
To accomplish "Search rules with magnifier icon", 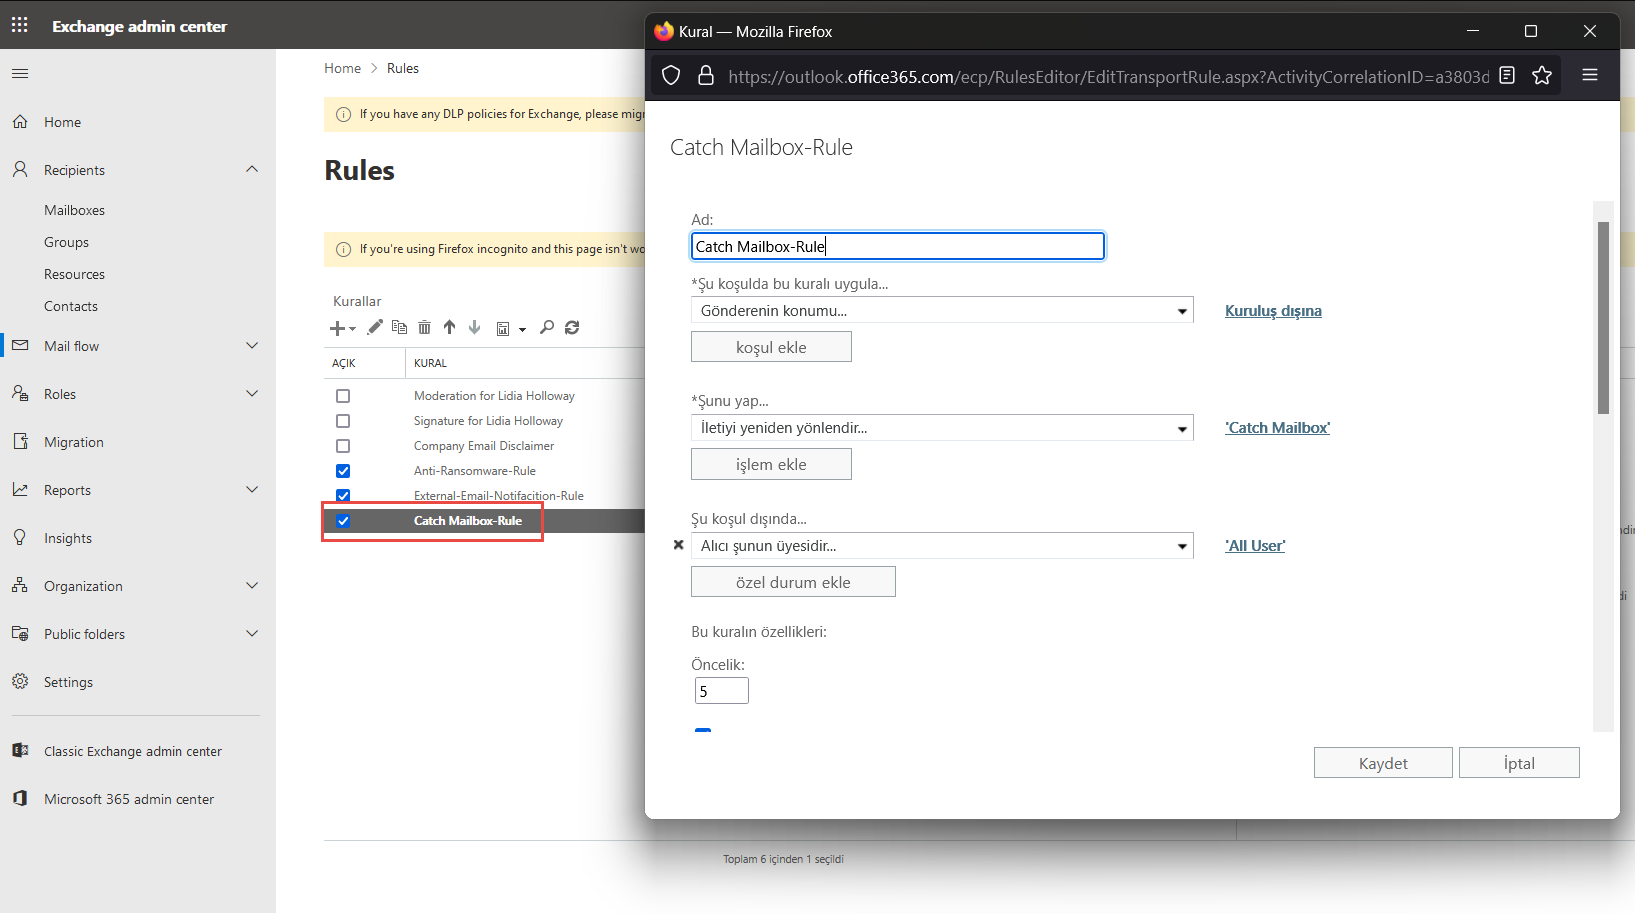I will point(547,327).
